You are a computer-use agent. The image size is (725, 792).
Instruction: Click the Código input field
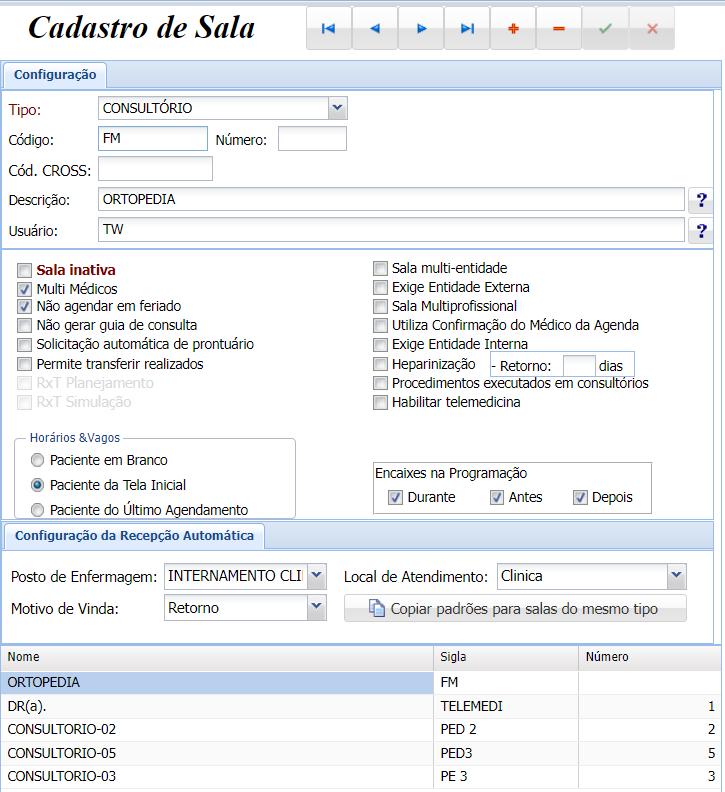click(153, 138)
